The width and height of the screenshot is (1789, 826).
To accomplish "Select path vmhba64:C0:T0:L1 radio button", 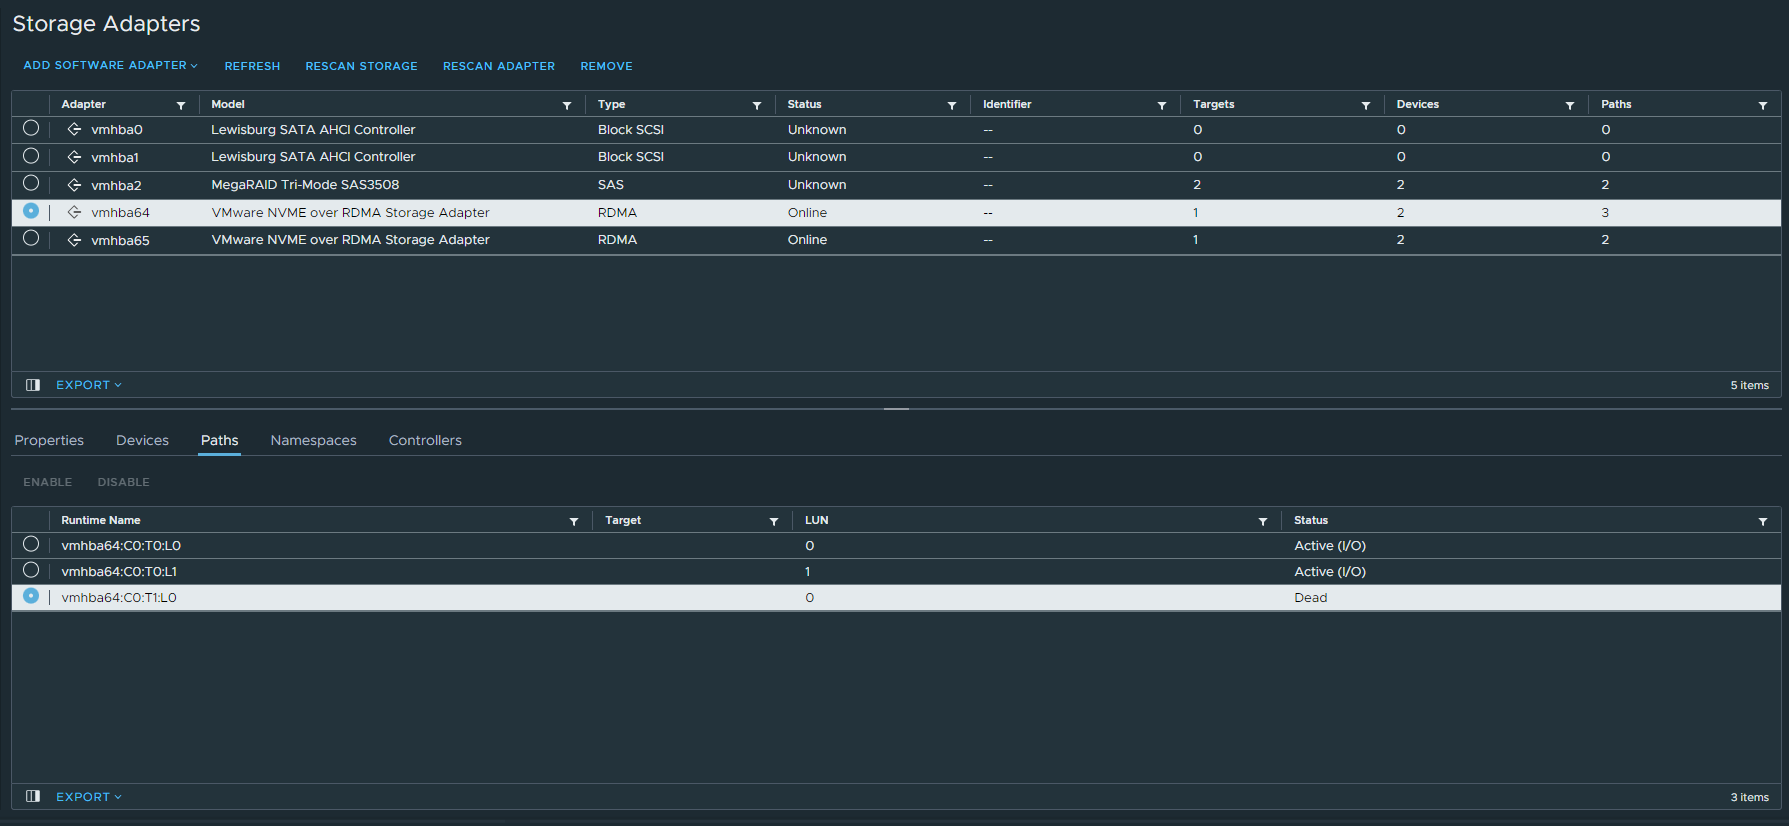I will coord(31,570).
